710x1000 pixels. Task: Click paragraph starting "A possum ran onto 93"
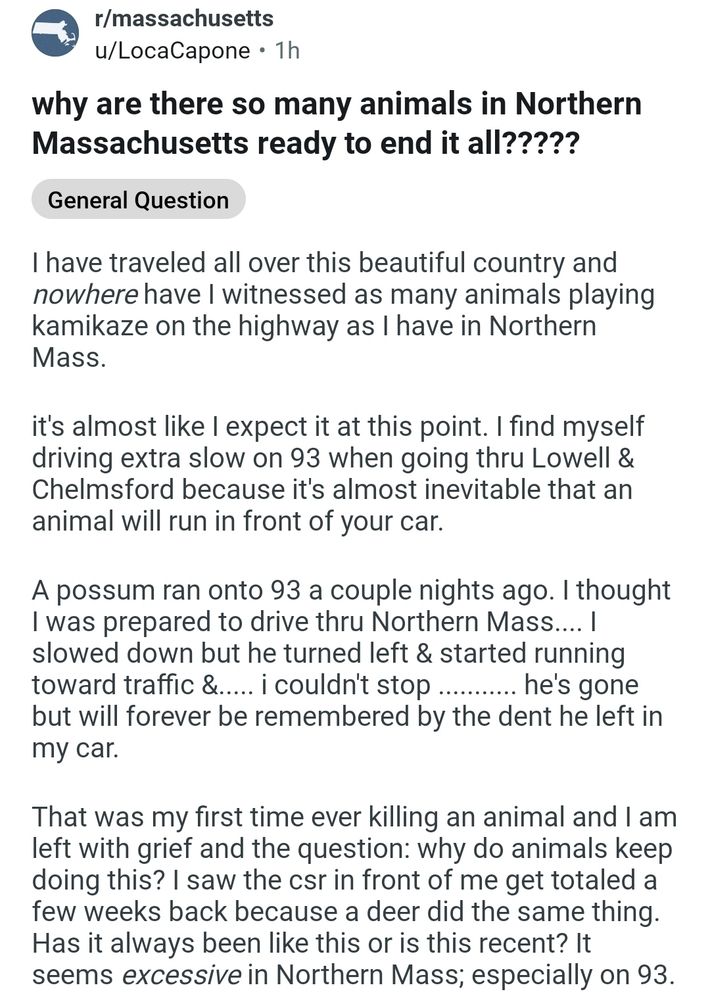point(351,668)
